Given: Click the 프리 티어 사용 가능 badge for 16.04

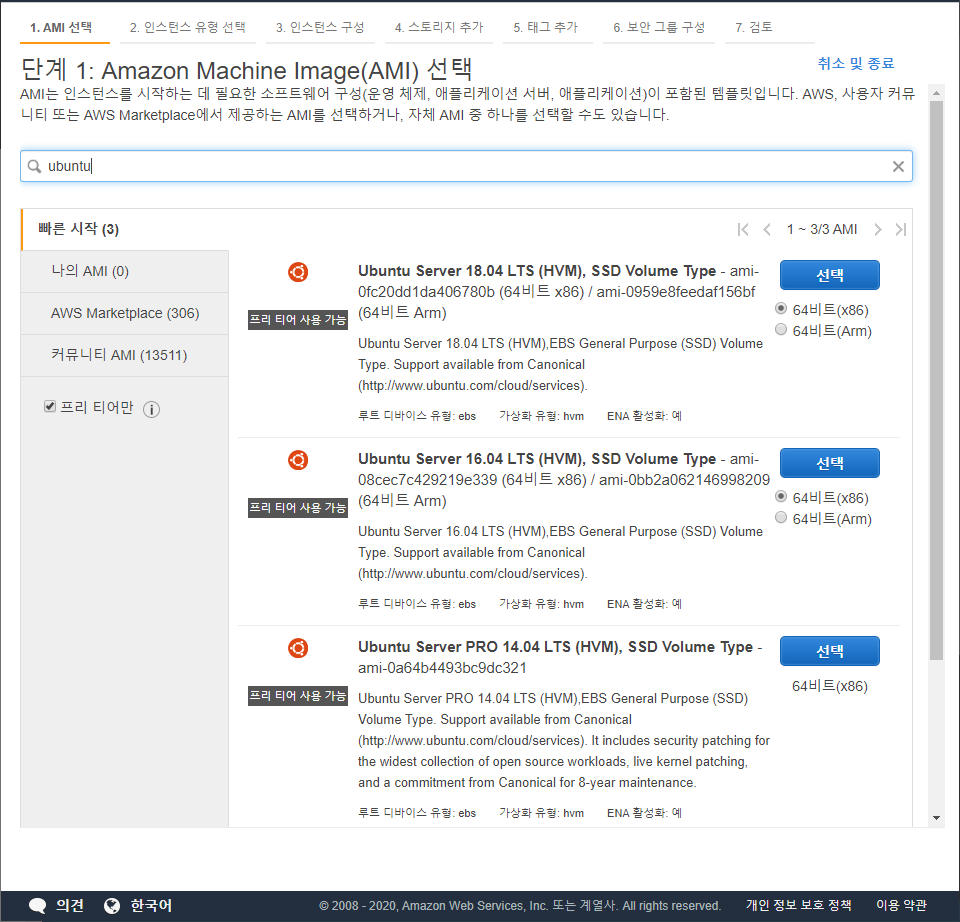Looking at the screenshot, I should [x=298, y=508].
